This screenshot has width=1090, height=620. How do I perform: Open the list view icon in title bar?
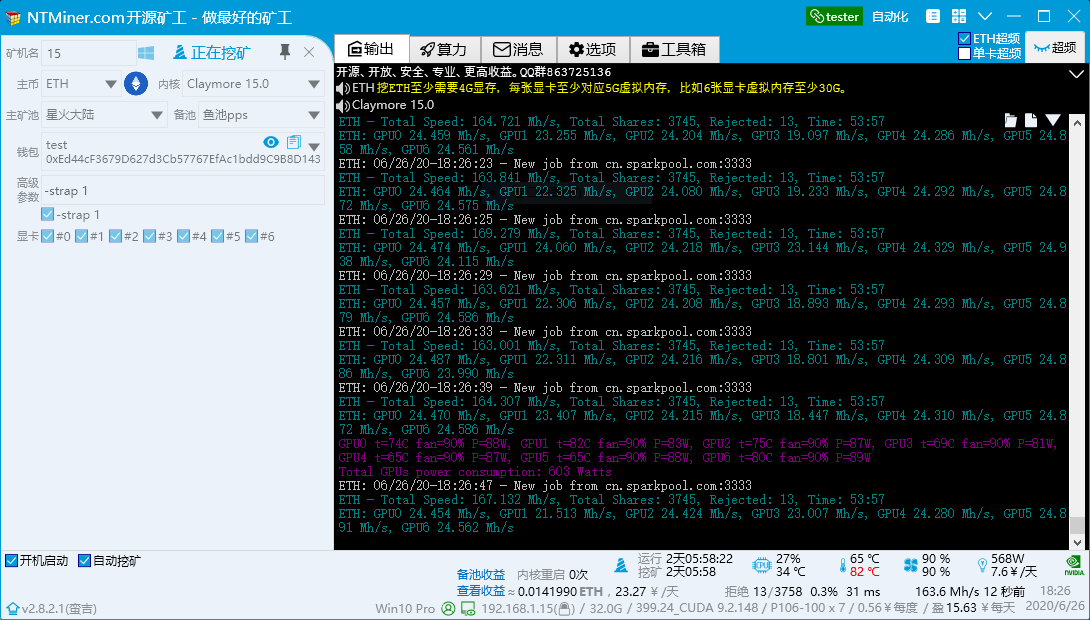point(933,16)
